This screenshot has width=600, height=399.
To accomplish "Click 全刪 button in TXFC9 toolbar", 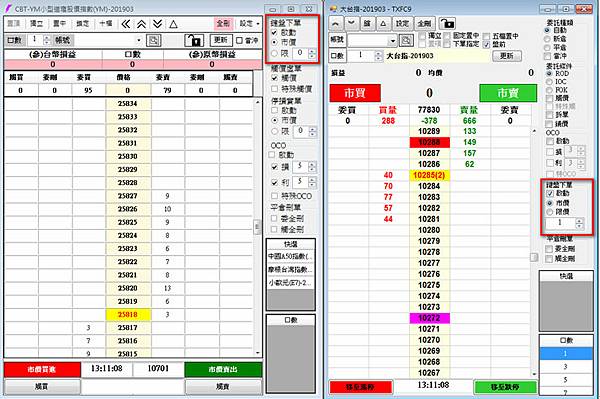I will (424, 24).
